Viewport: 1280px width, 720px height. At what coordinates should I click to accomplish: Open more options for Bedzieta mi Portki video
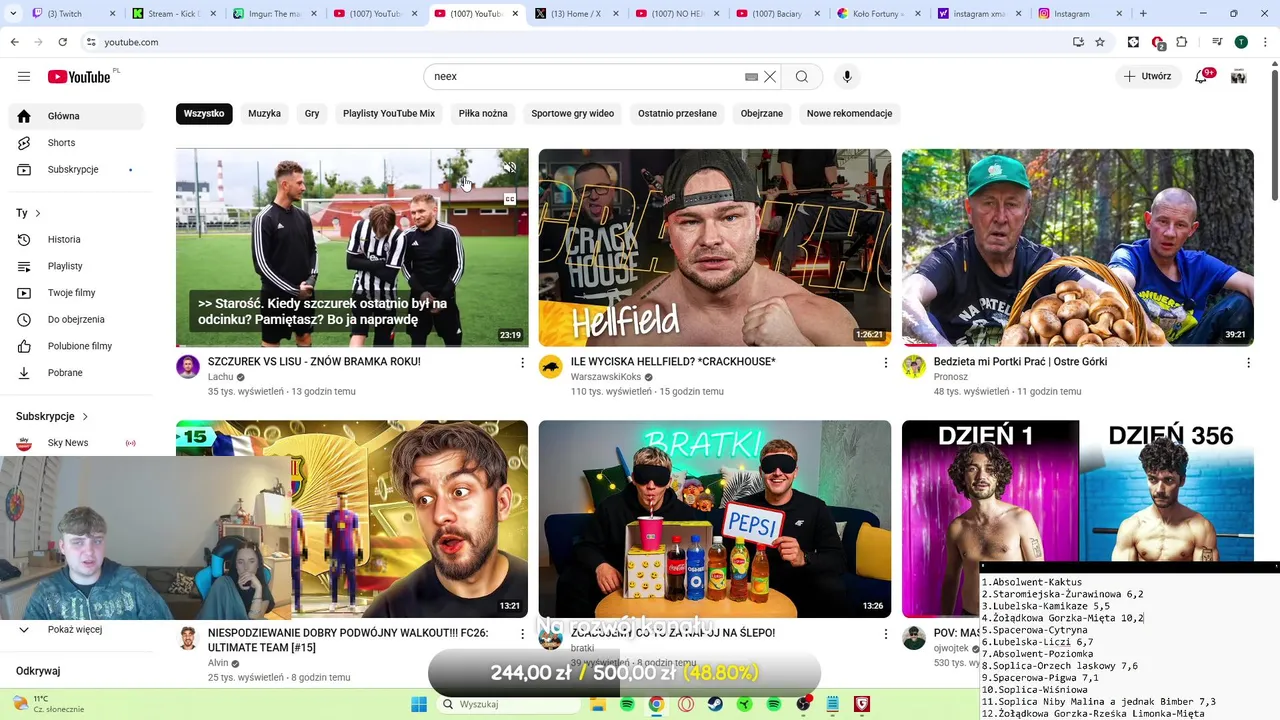1248,362
